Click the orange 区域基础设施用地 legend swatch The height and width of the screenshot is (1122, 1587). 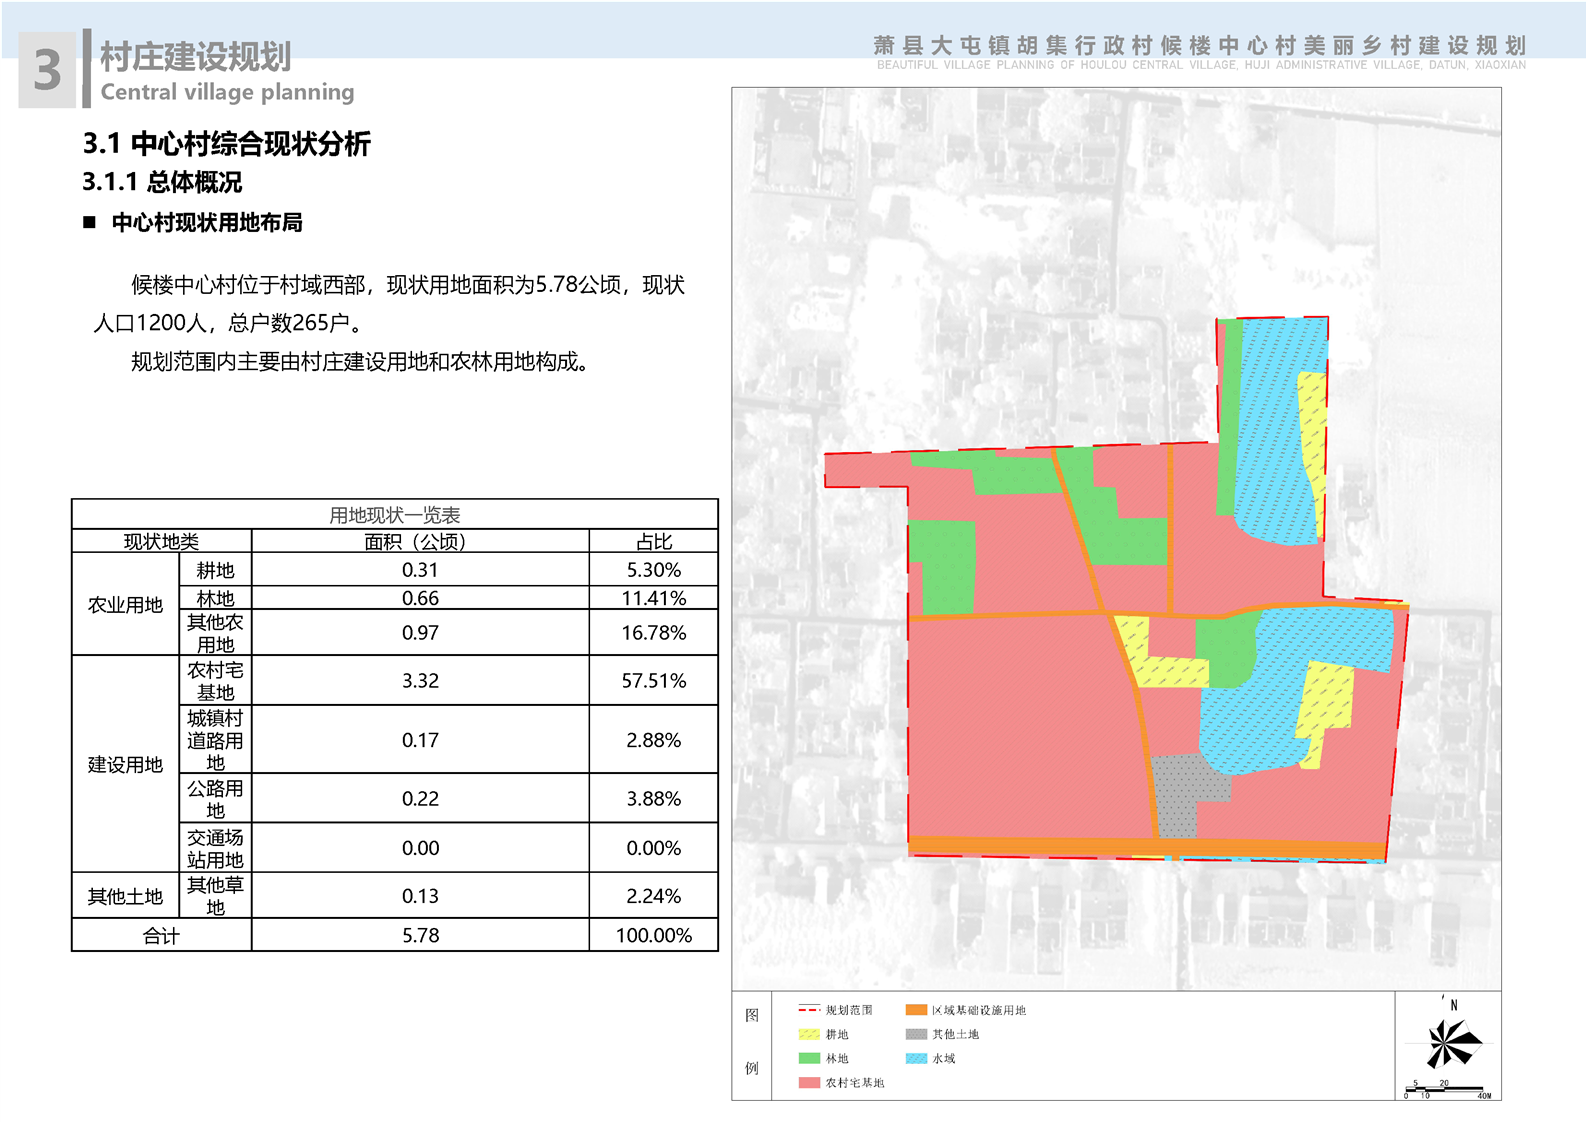(x=916, y=1010)
